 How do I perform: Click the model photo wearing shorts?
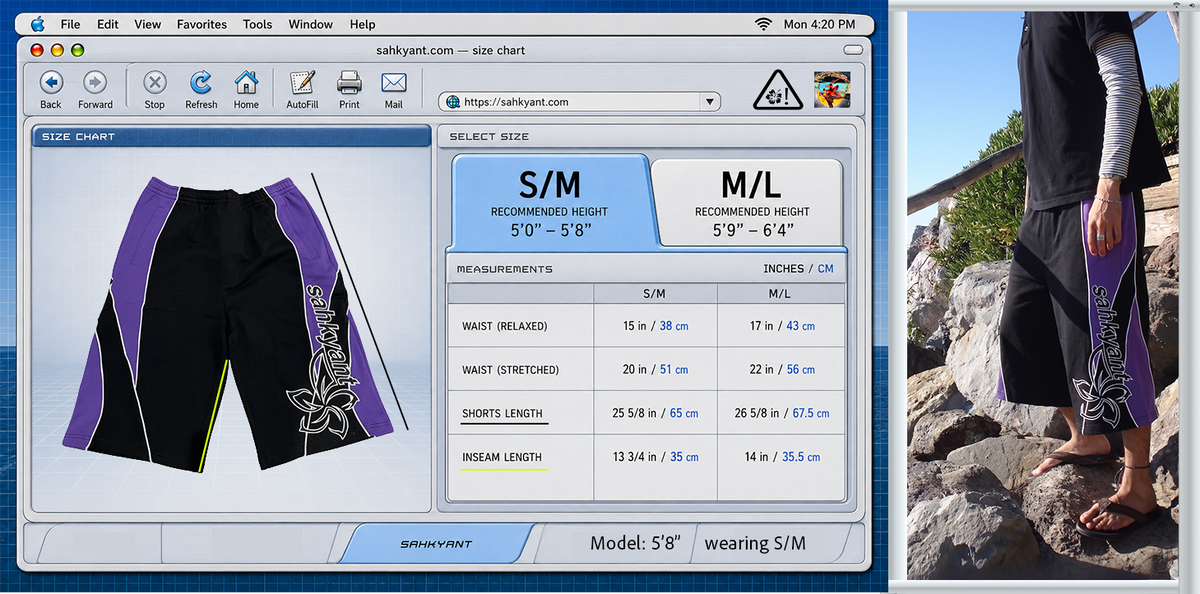[x=1041, y=297]
